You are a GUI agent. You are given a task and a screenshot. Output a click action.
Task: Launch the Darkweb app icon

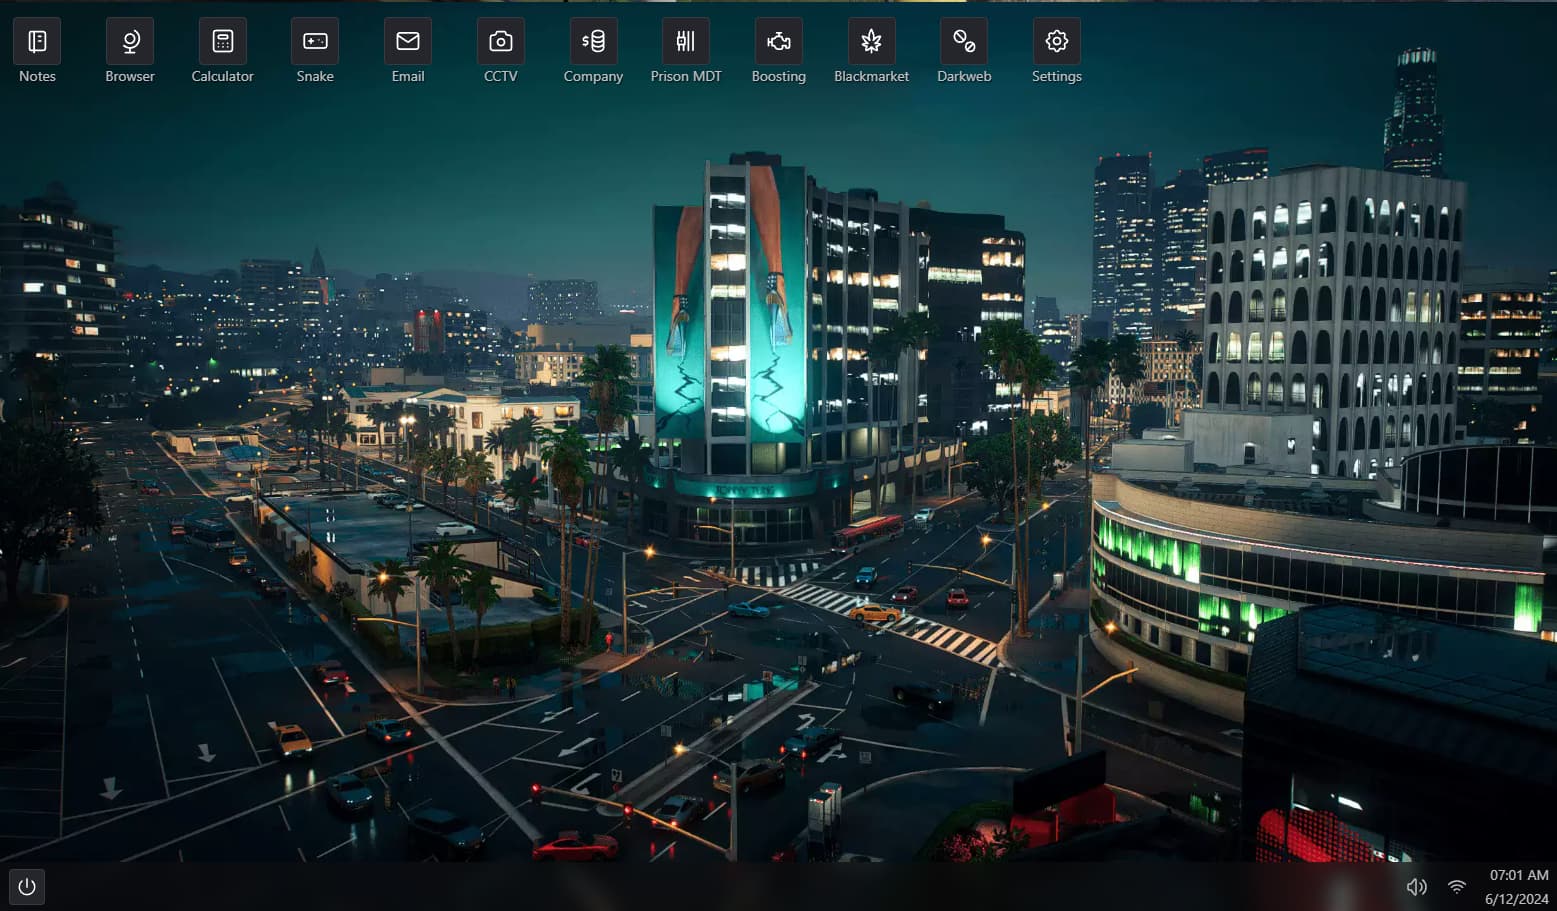[x=964, y=41]
